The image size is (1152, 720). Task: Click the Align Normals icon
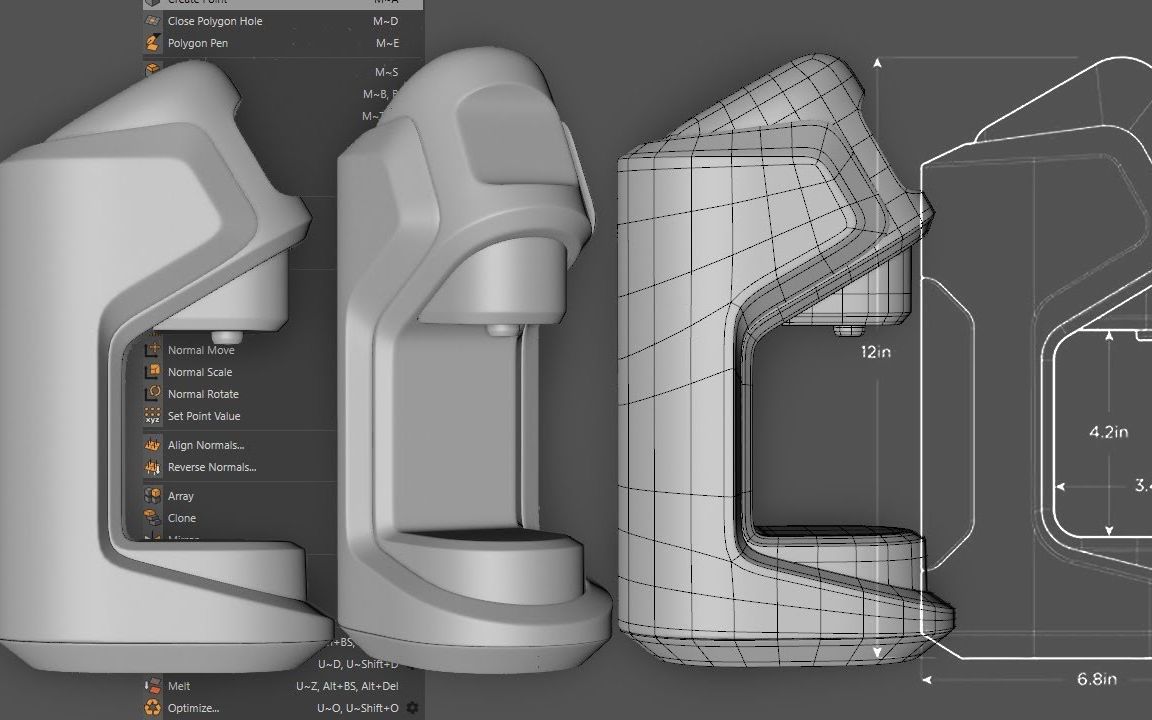pos(155,444)
